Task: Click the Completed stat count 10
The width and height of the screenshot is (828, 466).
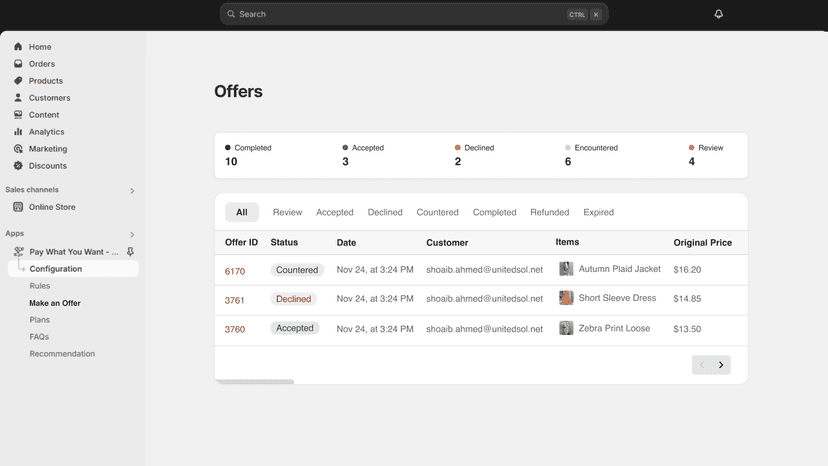Action: (x=231, y=162)
